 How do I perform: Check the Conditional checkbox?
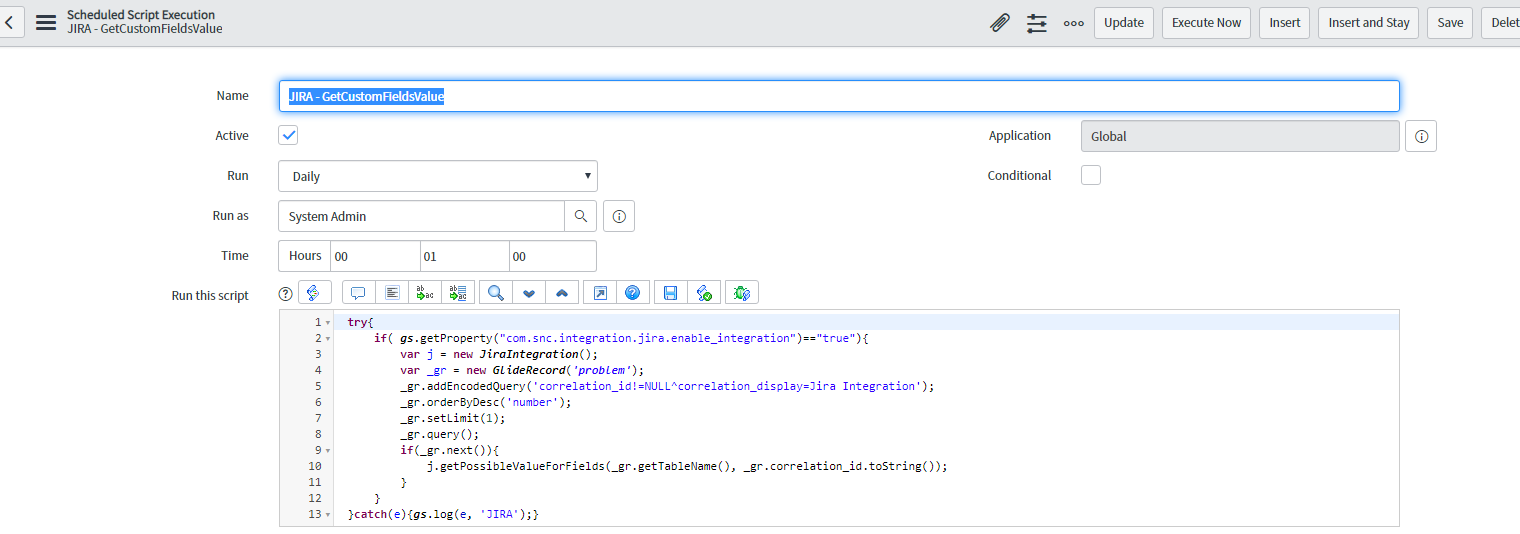click(x=1091, y=175)
